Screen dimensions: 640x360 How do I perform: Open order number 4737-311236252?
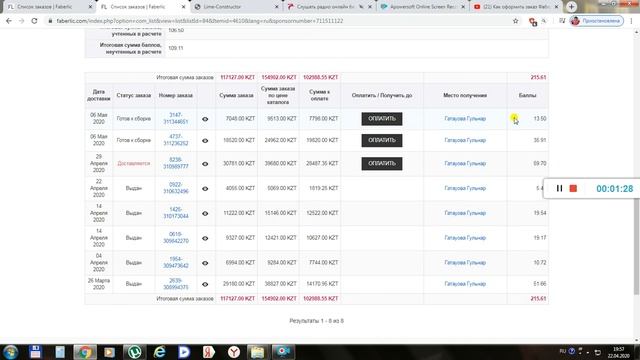click(x=176, y=140)
